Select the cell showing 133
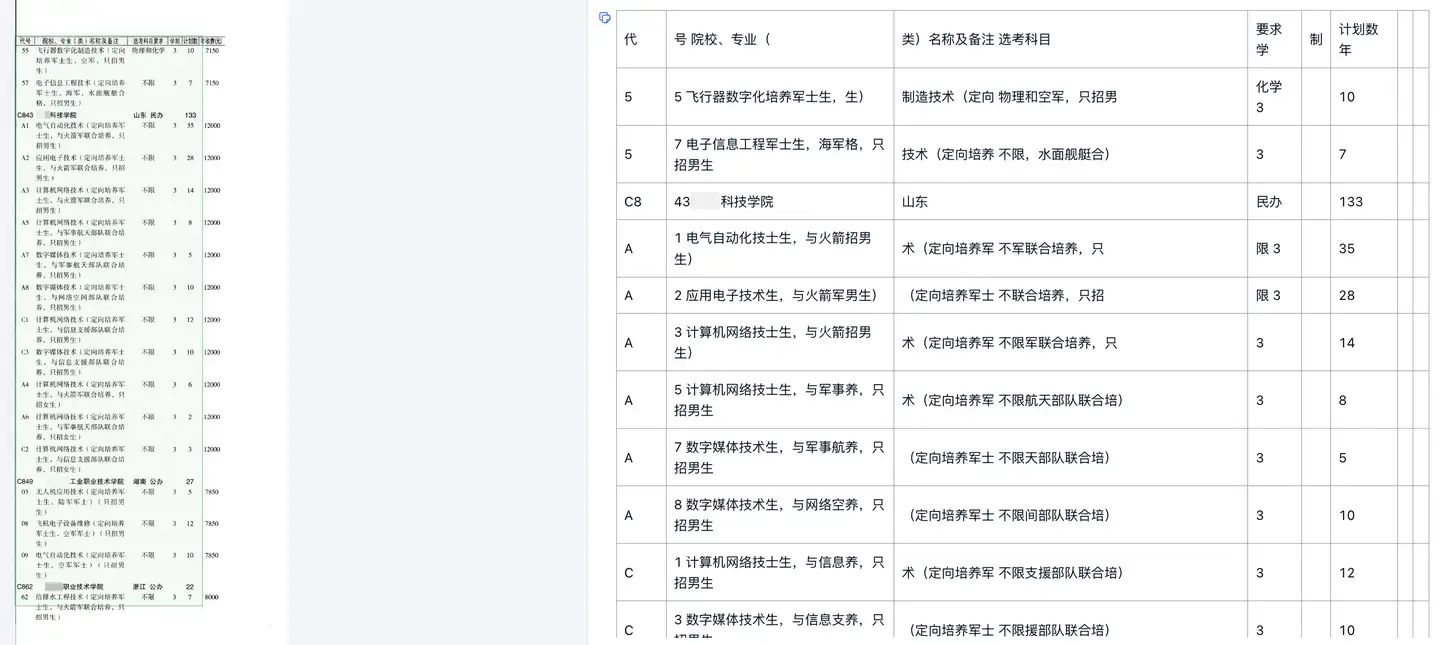 pos(1352,201)
